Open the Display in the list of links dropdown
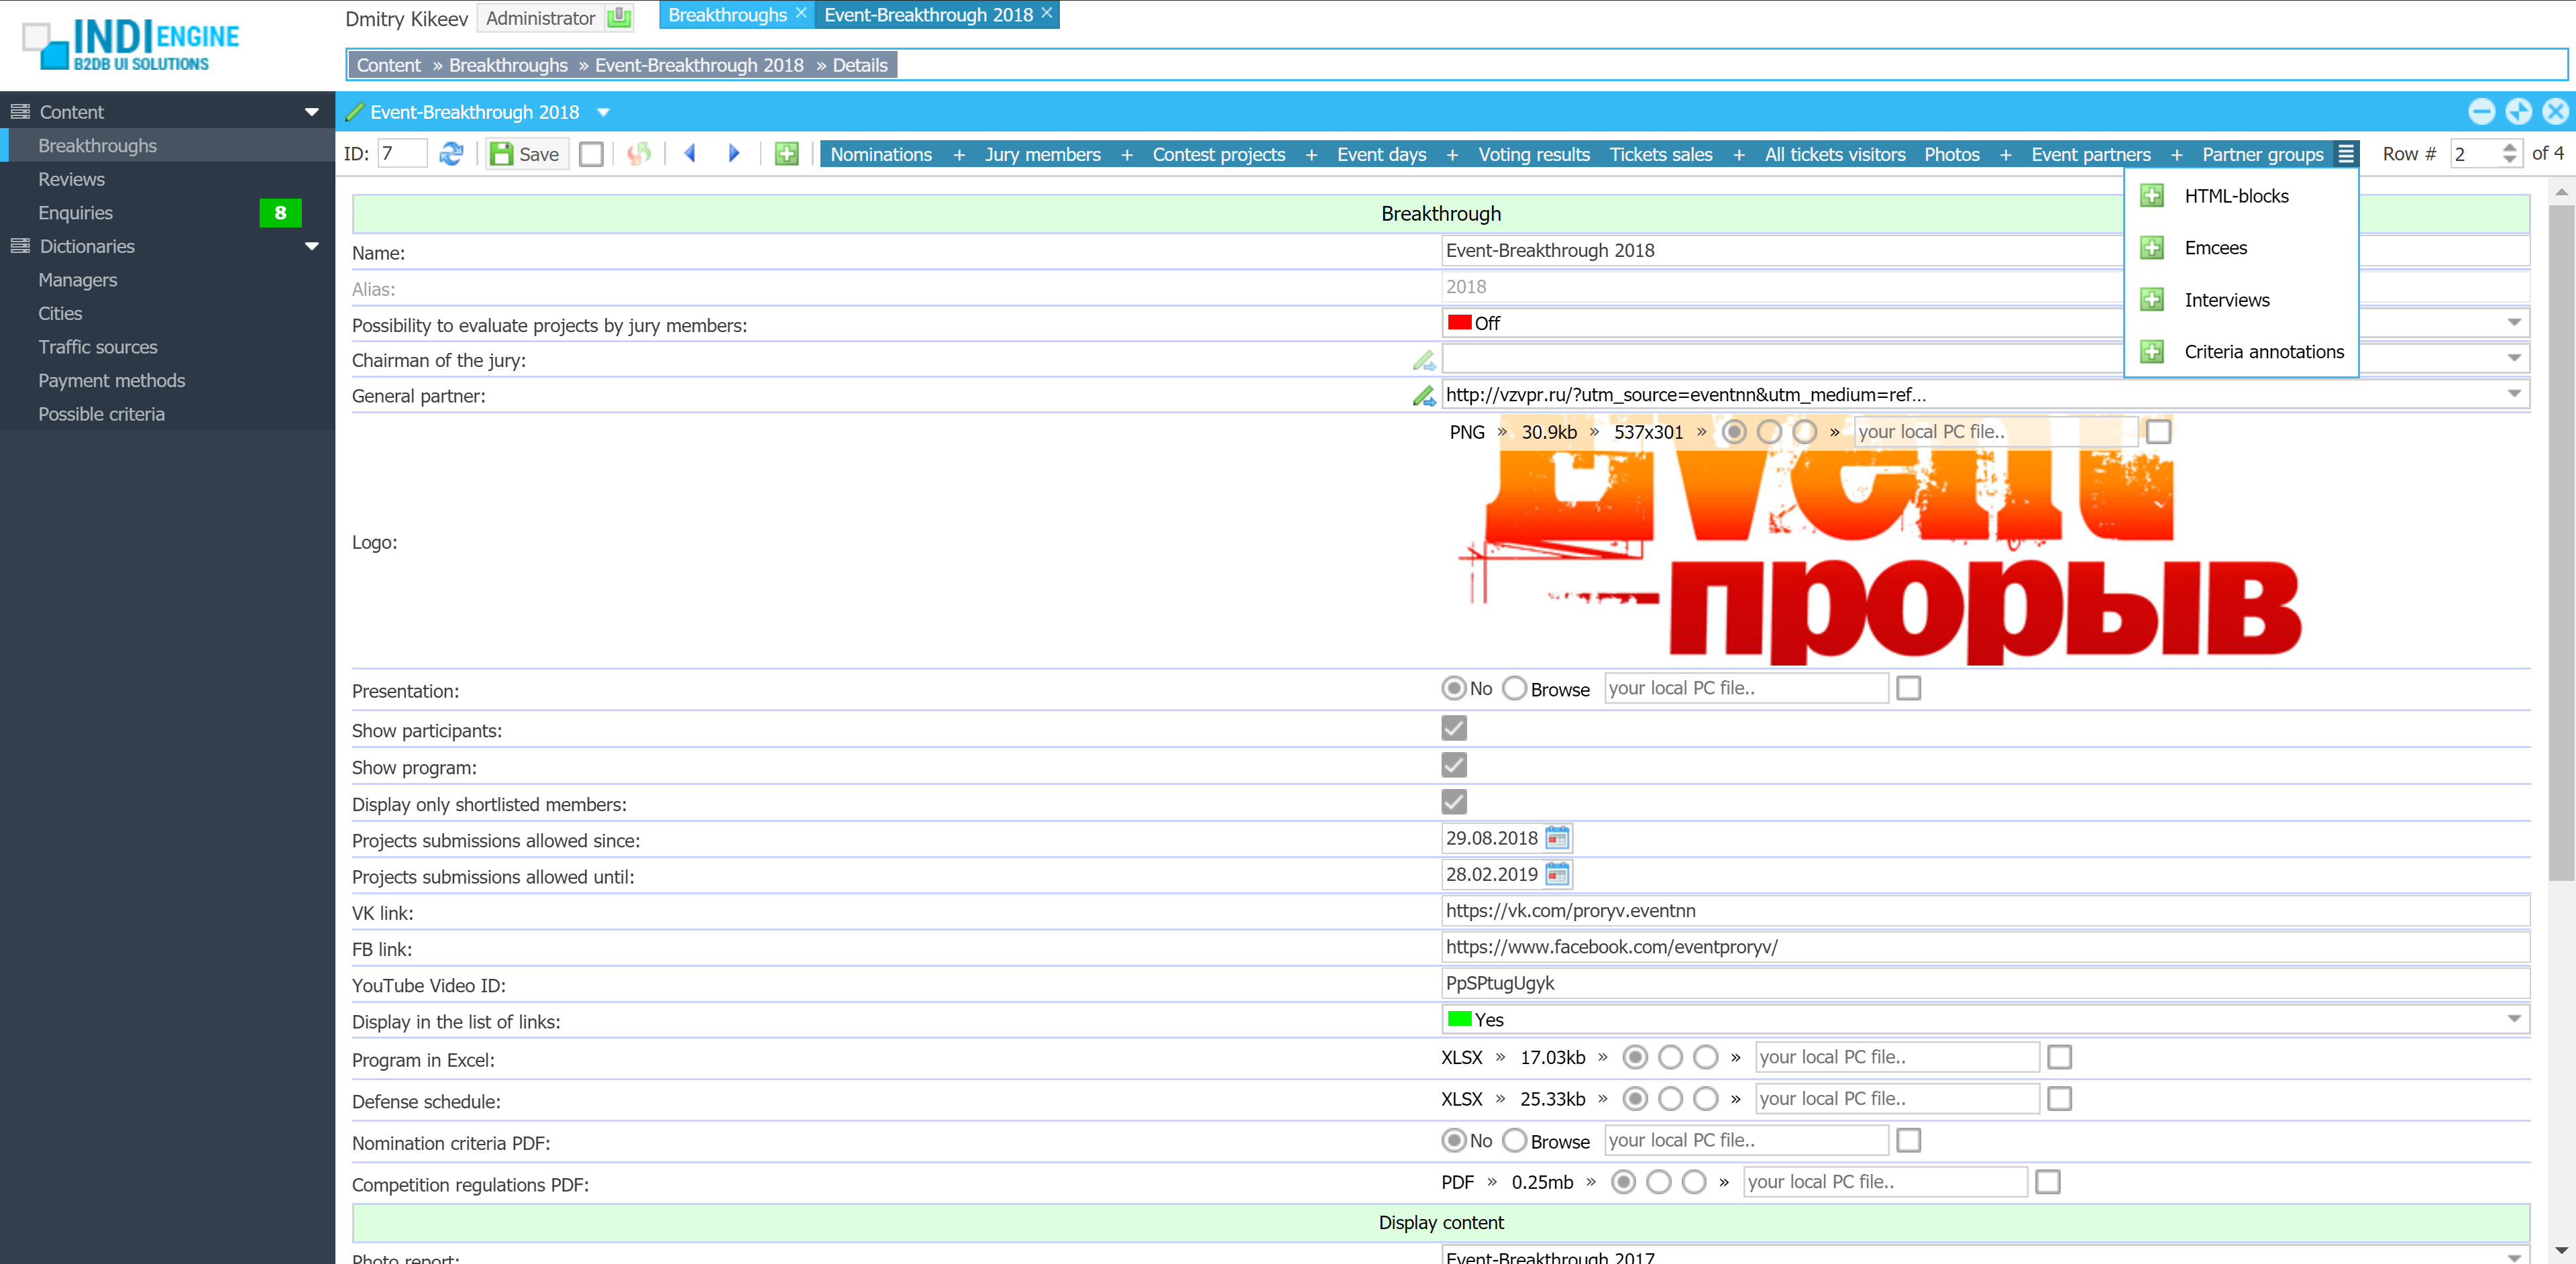The image size is (2576, 1264). pyautogui.click(x=2514, y=1019)
